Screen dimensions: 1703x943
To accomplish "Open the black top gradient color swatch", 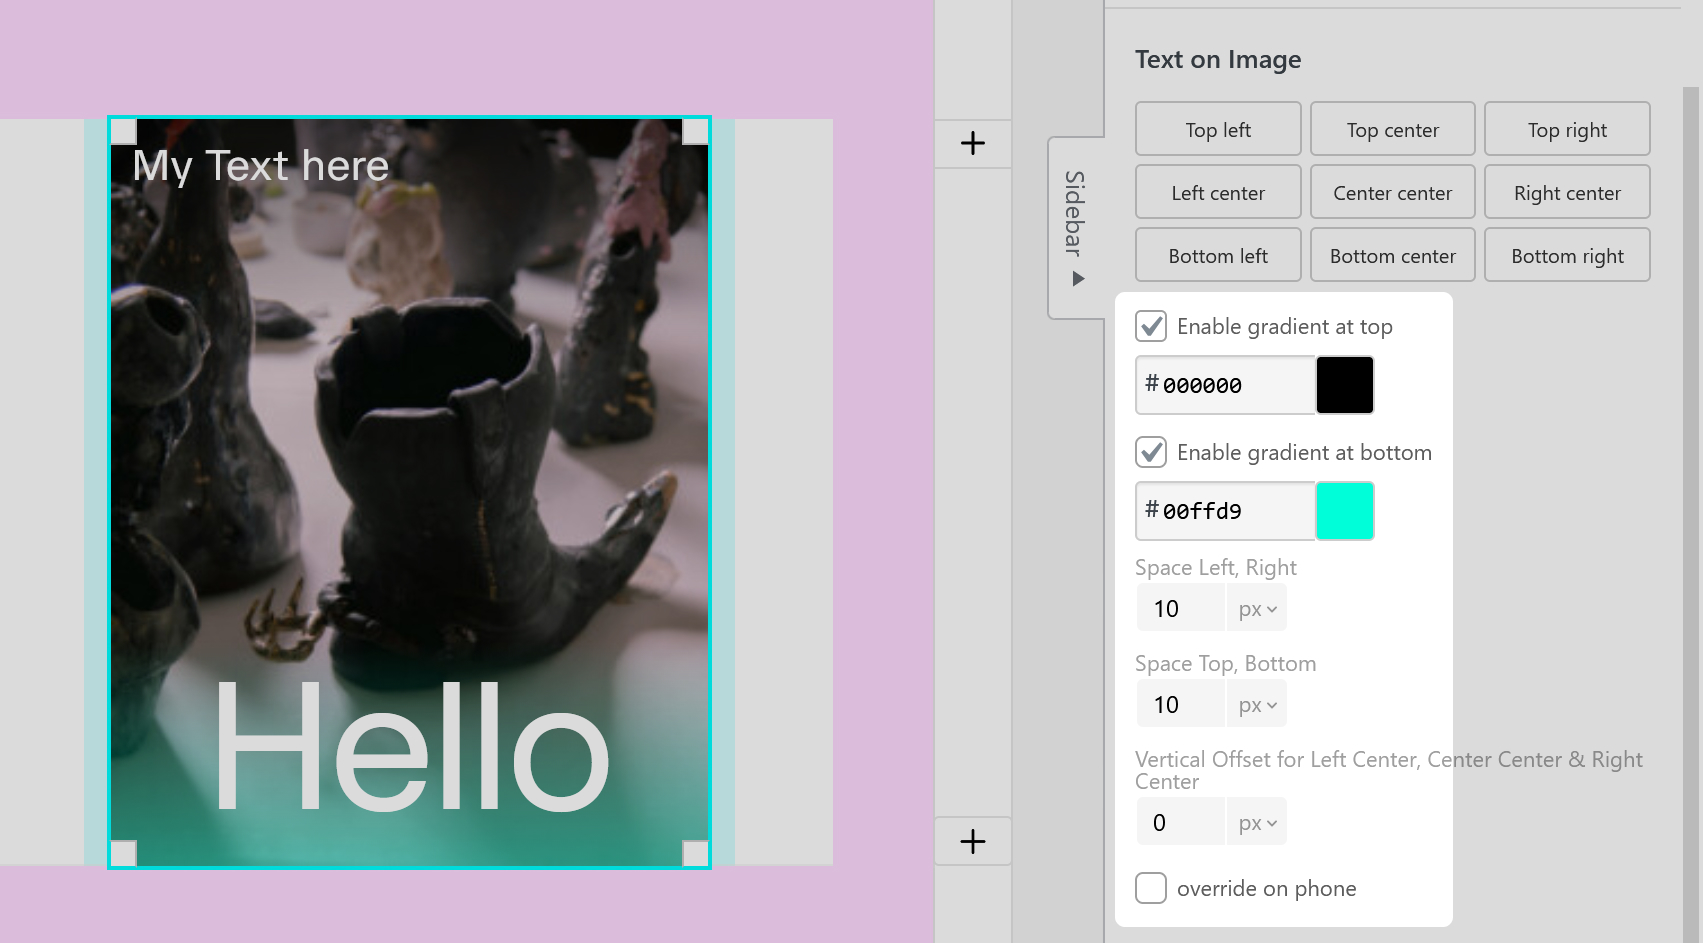I will click(x=1344, y=385).
